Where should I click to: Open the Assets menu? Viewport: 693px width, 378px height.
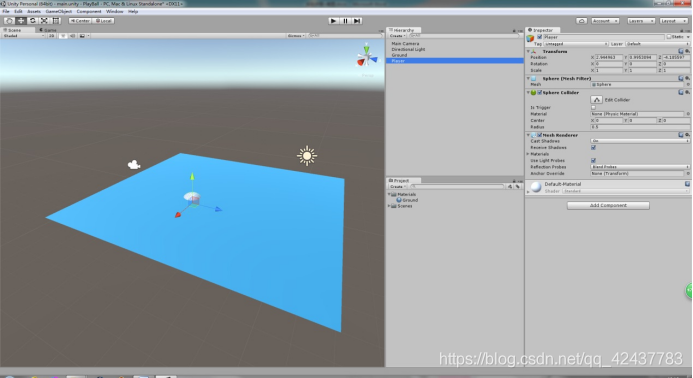(34, 11)
